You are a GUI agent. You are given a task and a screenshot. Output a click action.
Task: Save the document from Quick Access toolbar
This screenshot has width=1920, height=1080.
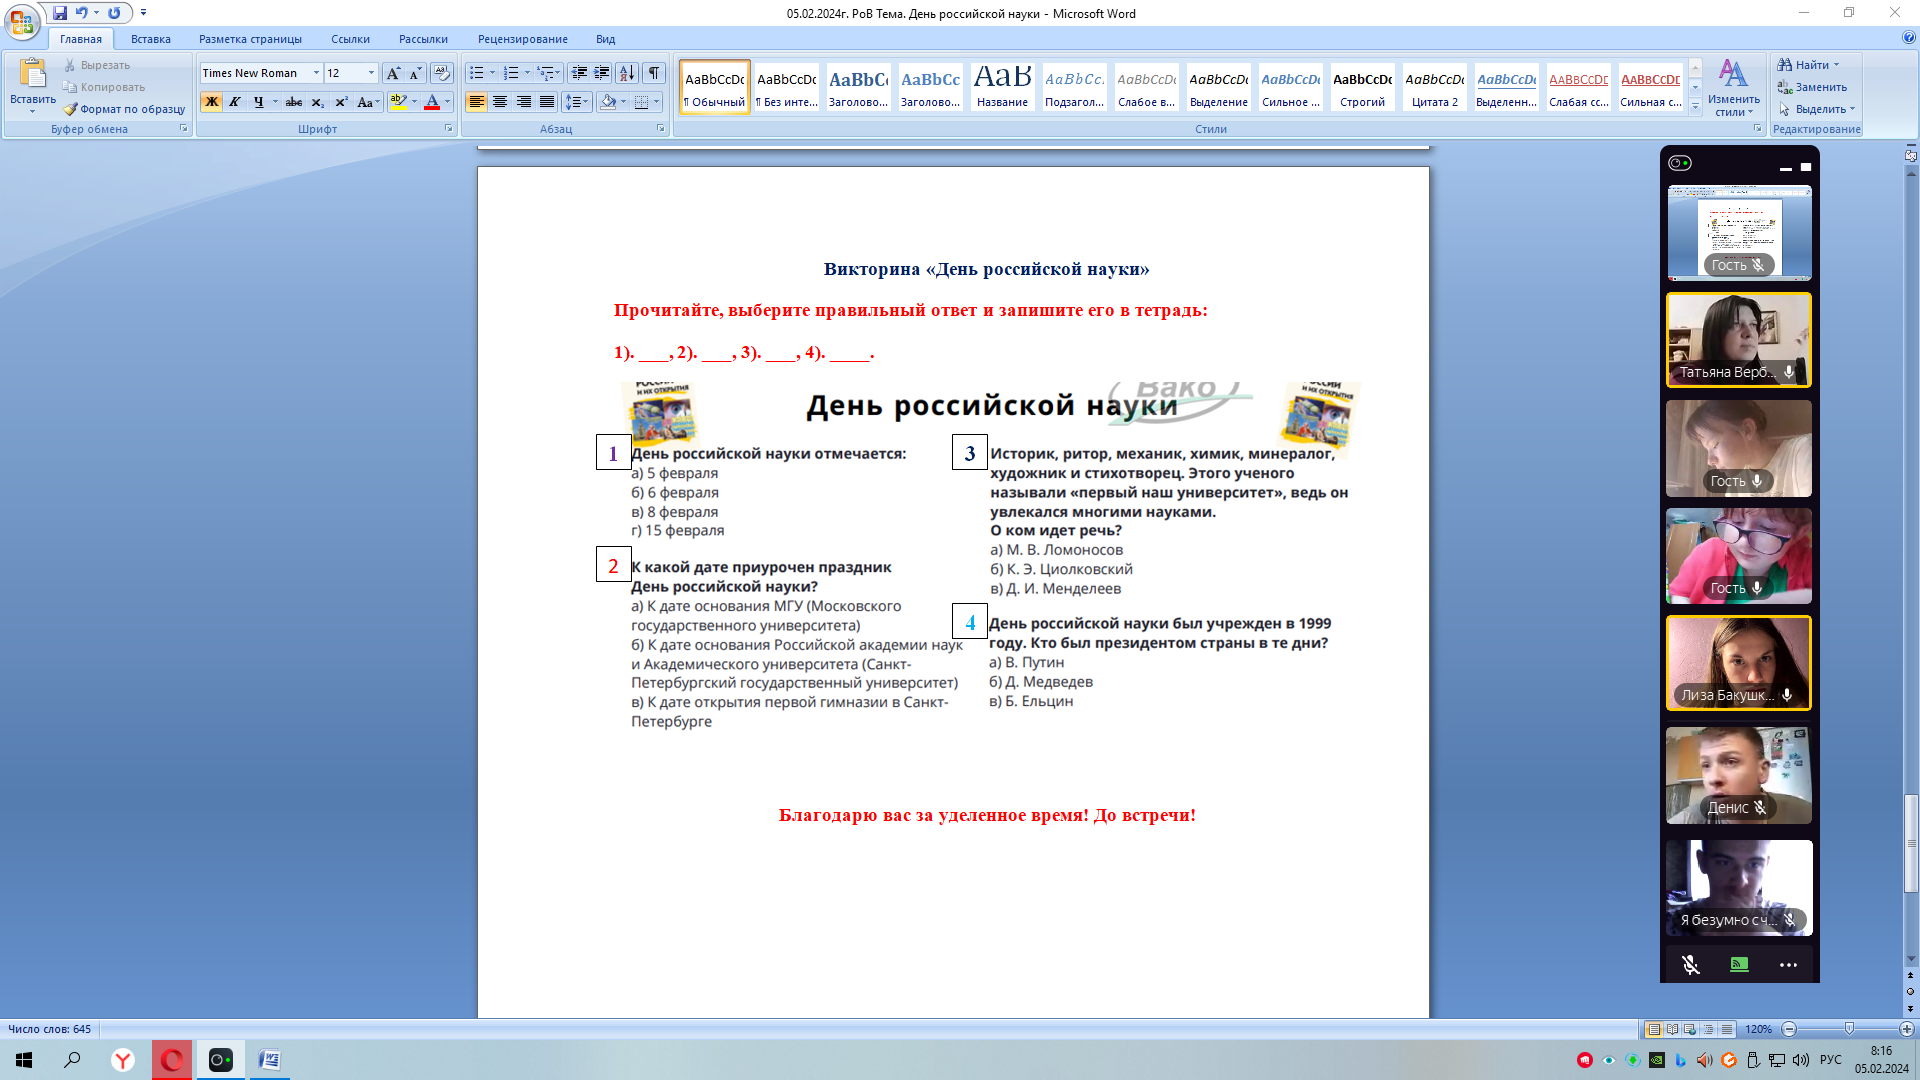coord(60,13)
